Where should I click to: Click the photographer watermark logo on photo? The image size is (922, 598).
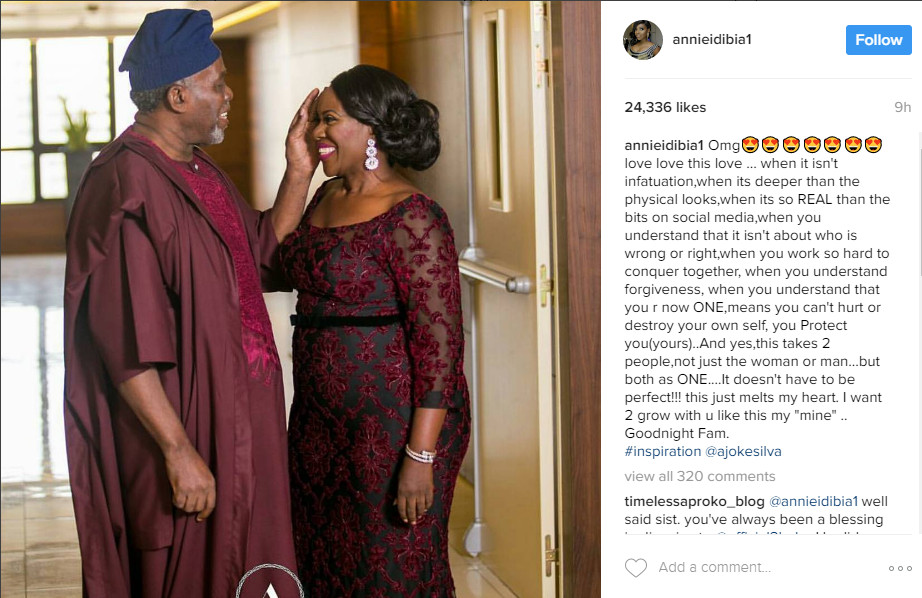(x=270, y=582)
